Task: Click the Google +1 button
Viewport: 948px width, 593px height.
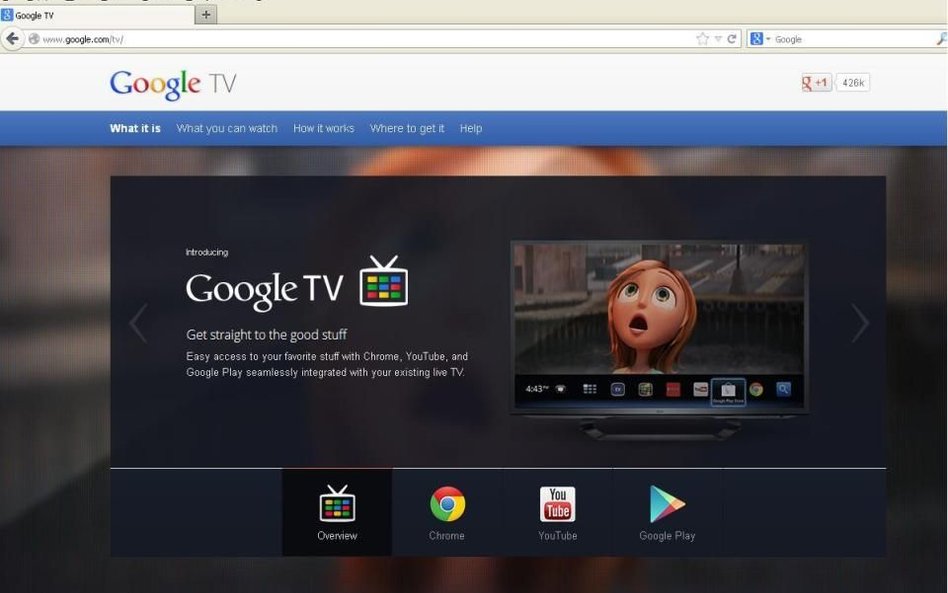Action: [816, 83]
